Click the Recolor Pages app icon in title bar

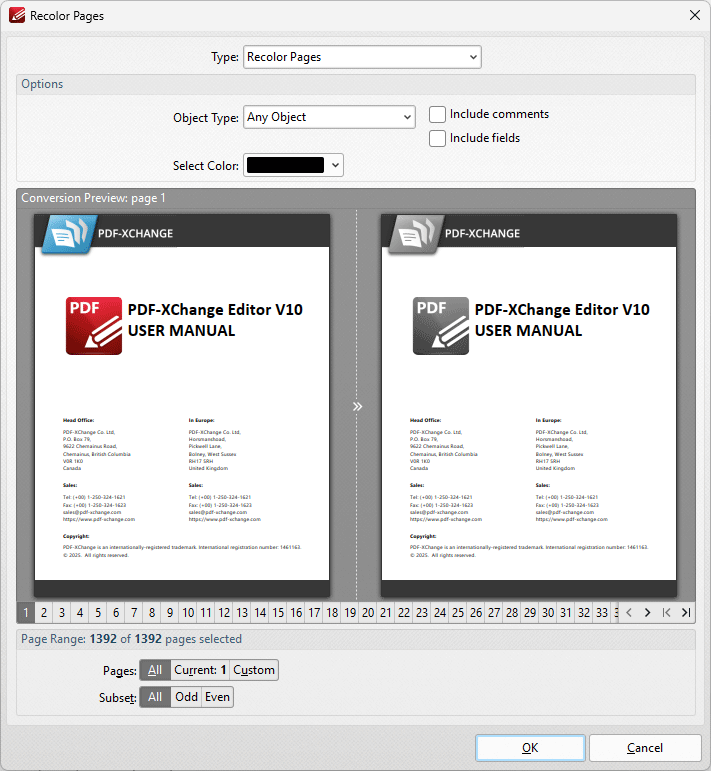click(x=16, y=15)
